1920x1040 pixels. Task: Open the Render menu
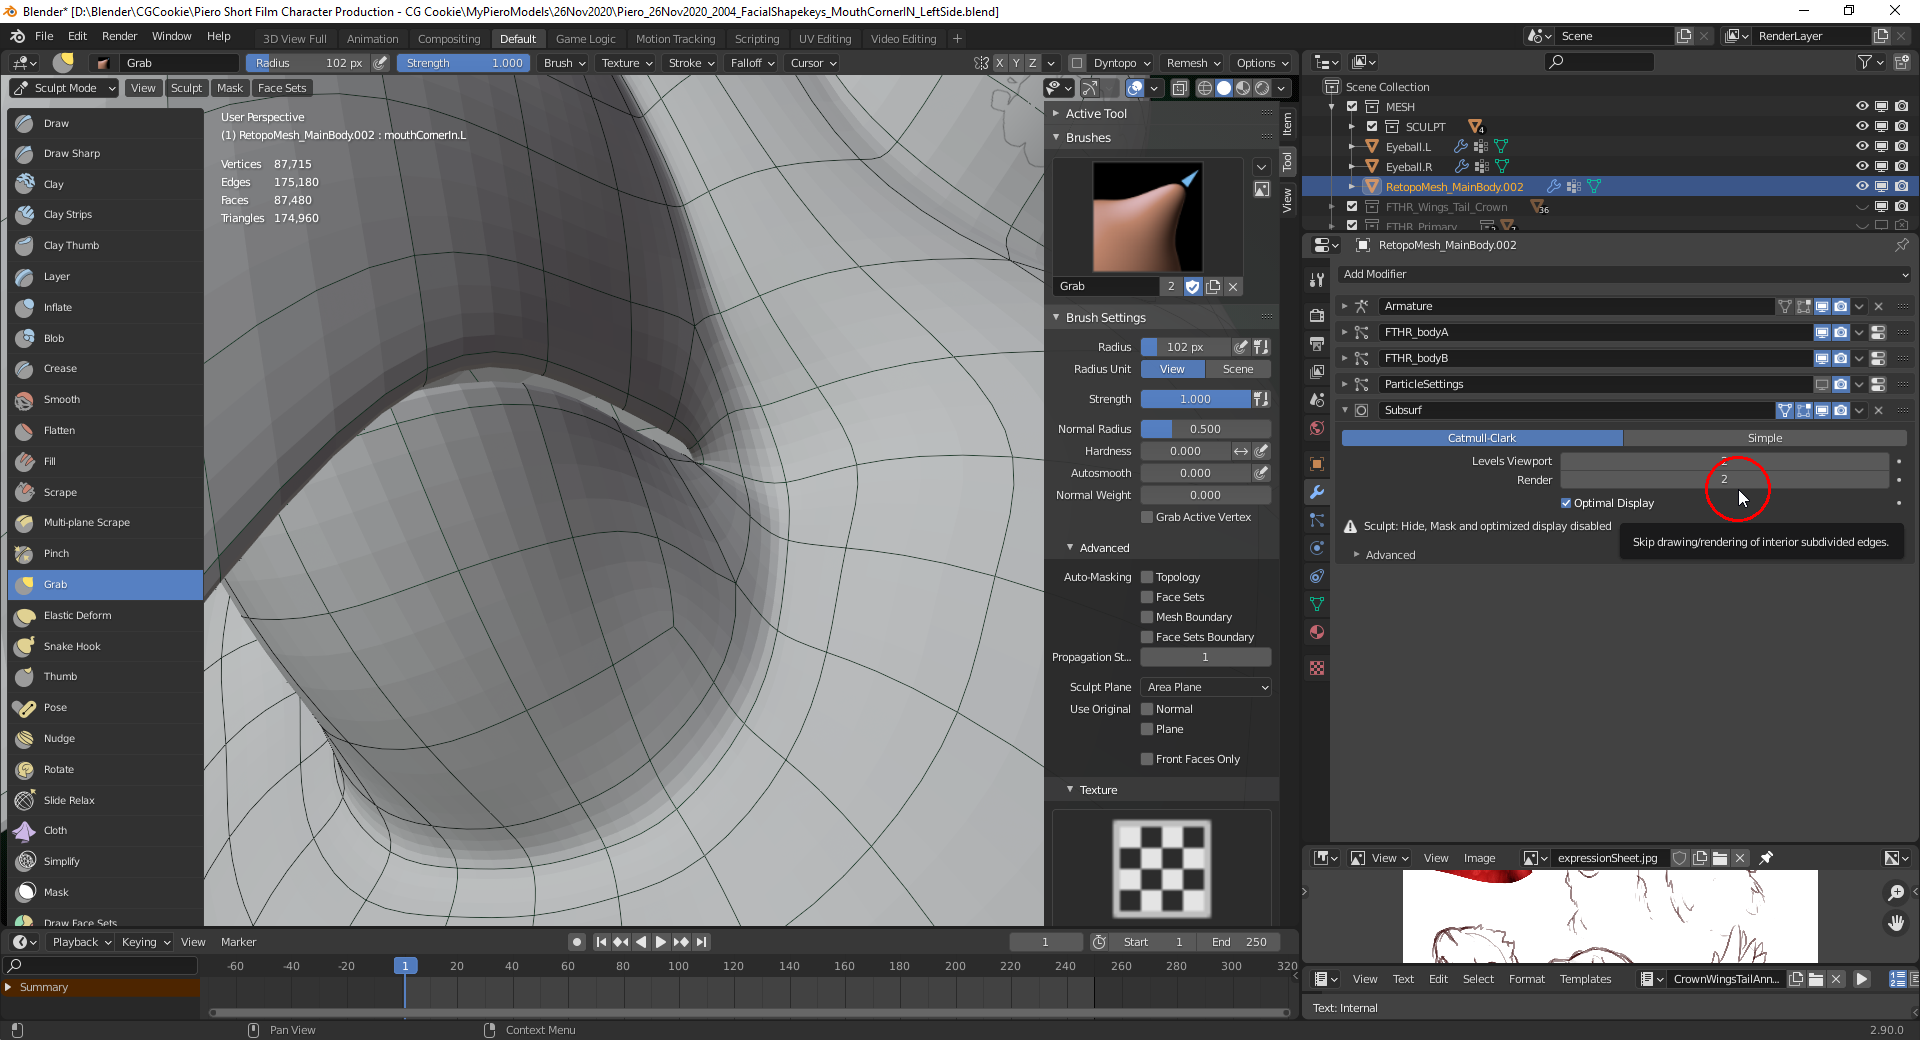(x=119, y=36)
